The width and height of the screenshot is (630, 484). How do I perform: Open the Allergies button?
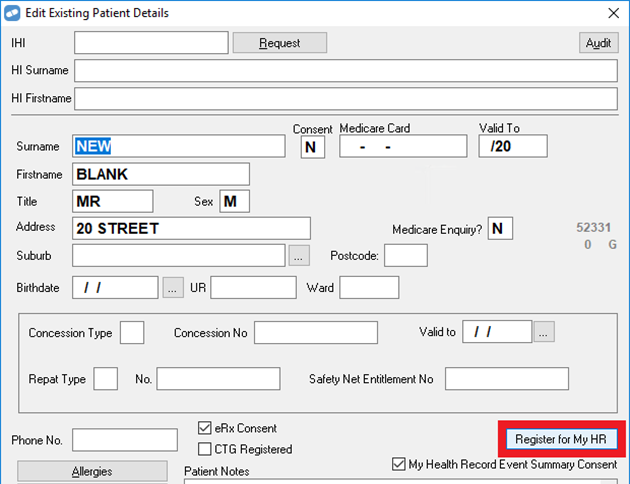pyautogui.click(x=90, y=471)
